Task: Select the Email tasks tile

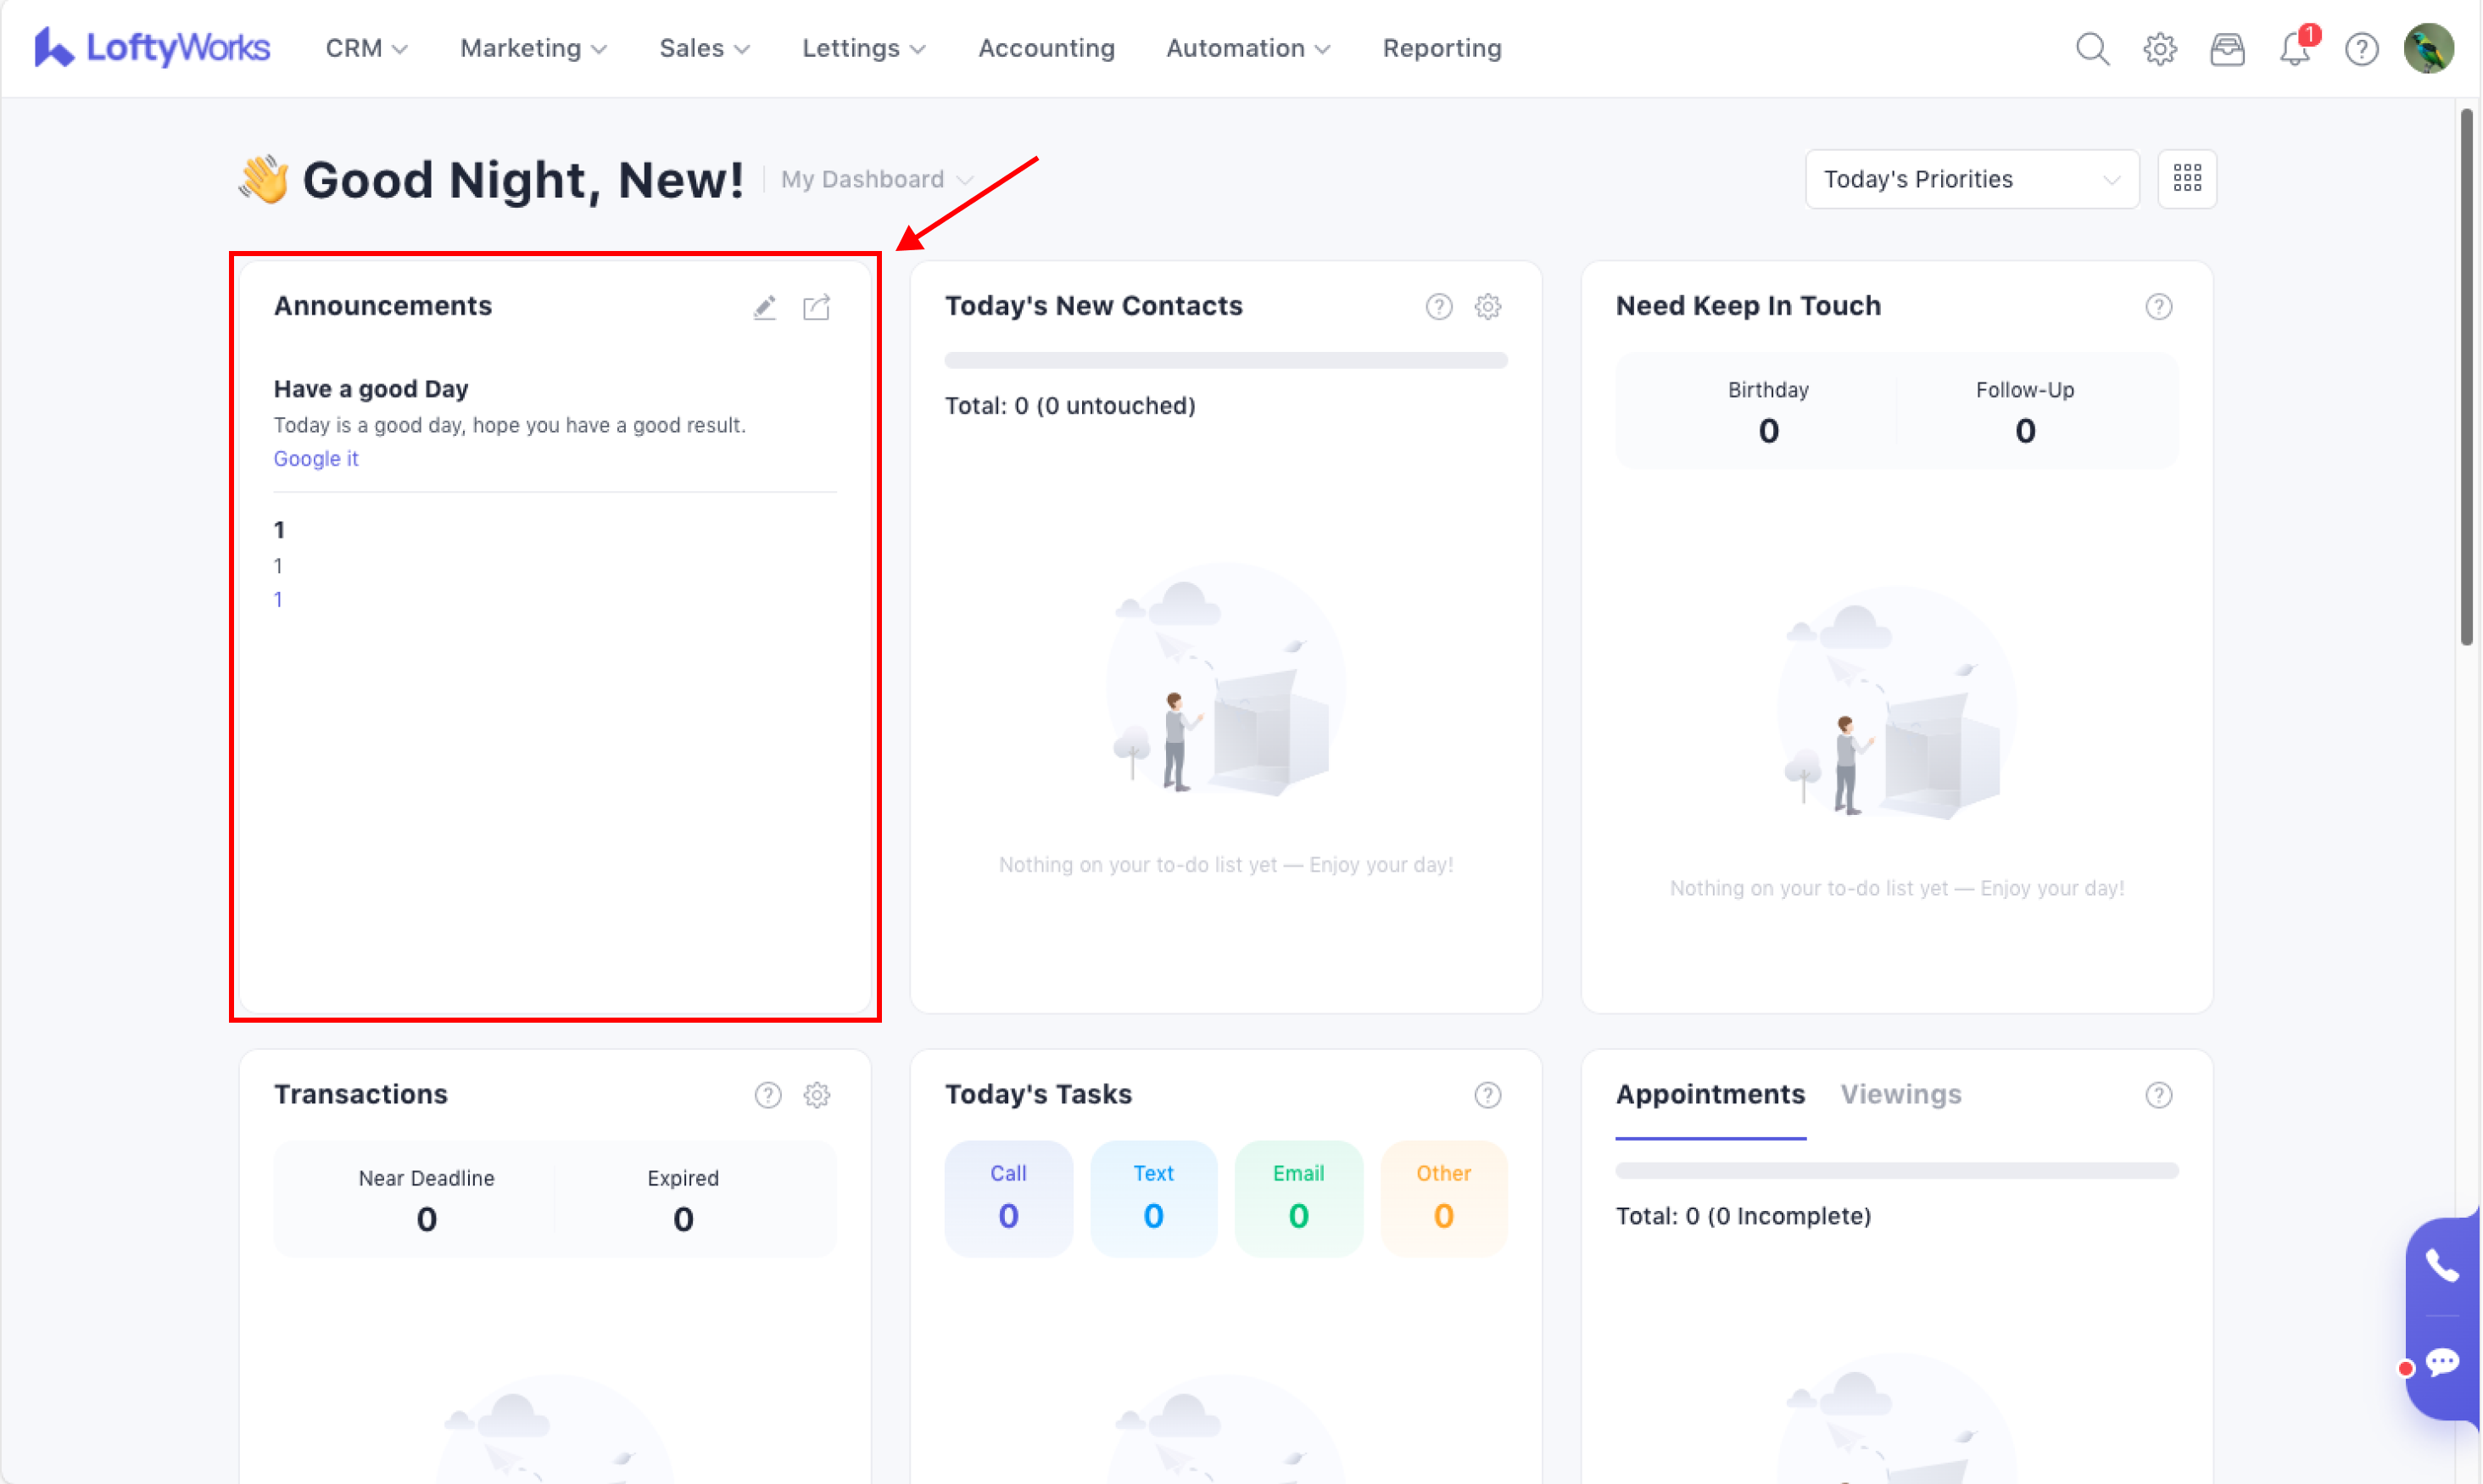Action: [x=1298, y=1198]
